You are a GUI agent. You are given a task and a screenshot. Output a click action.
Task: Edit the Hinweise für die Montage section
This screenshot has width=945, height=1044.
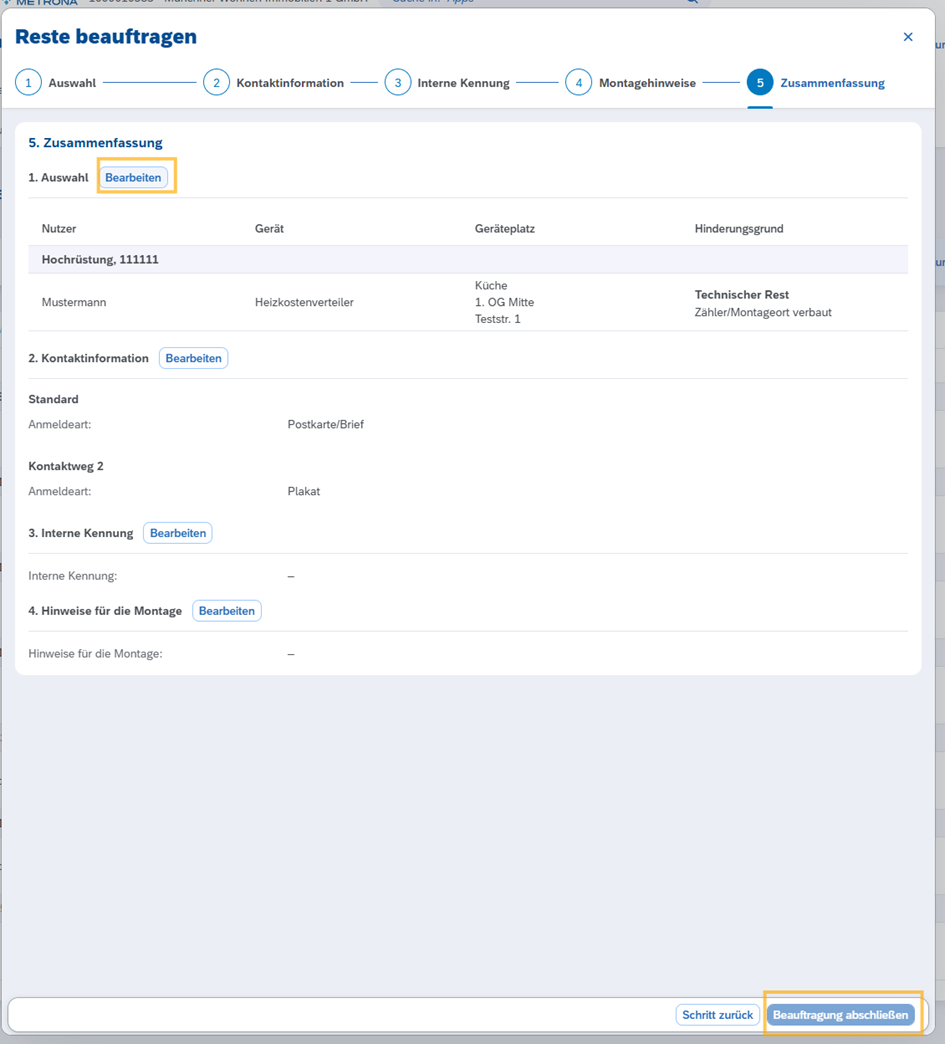227,611
